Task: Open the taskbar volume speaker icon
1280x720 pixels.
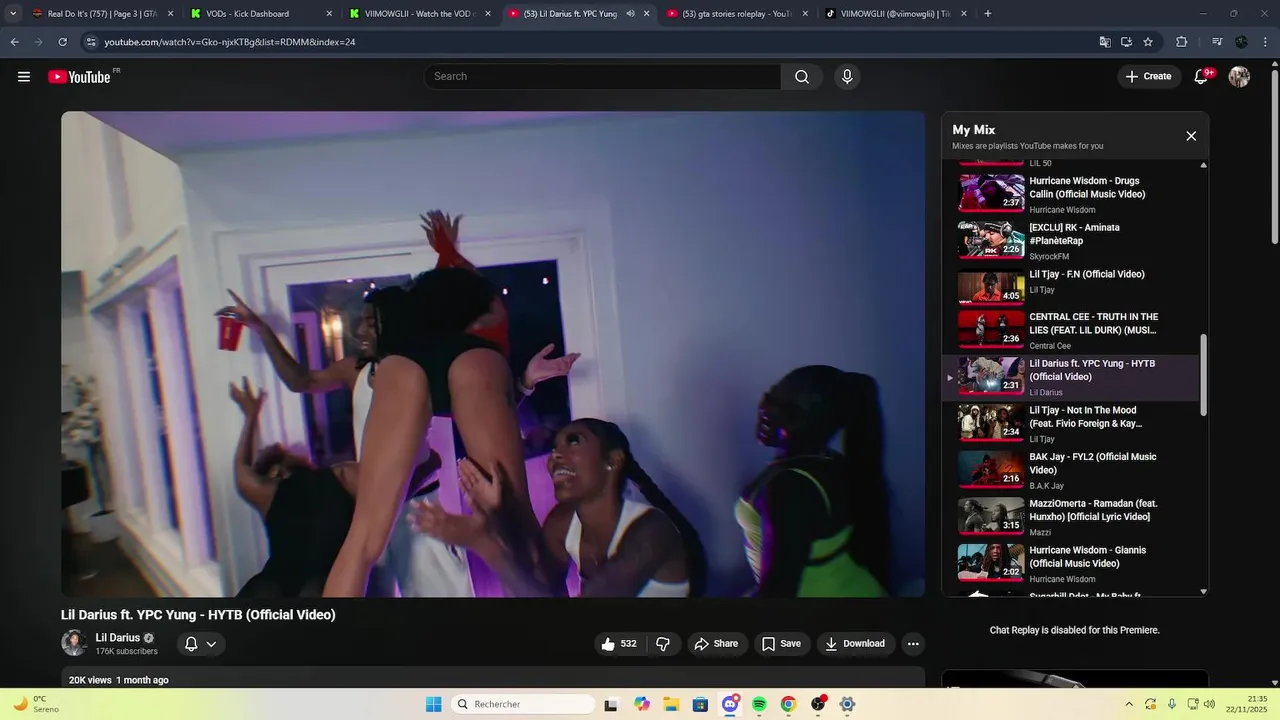Action: (1209, 704)
